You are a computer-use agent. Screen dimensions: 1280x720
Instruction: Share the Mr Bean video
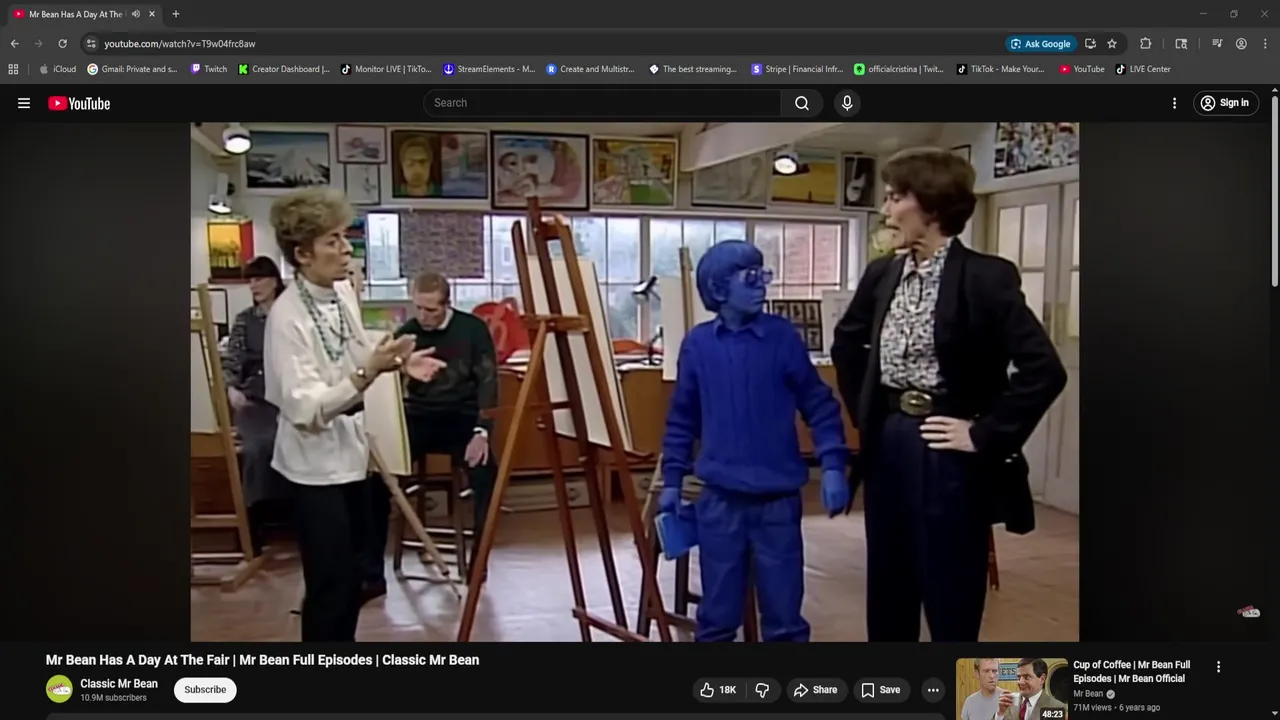tap(815, 690)
